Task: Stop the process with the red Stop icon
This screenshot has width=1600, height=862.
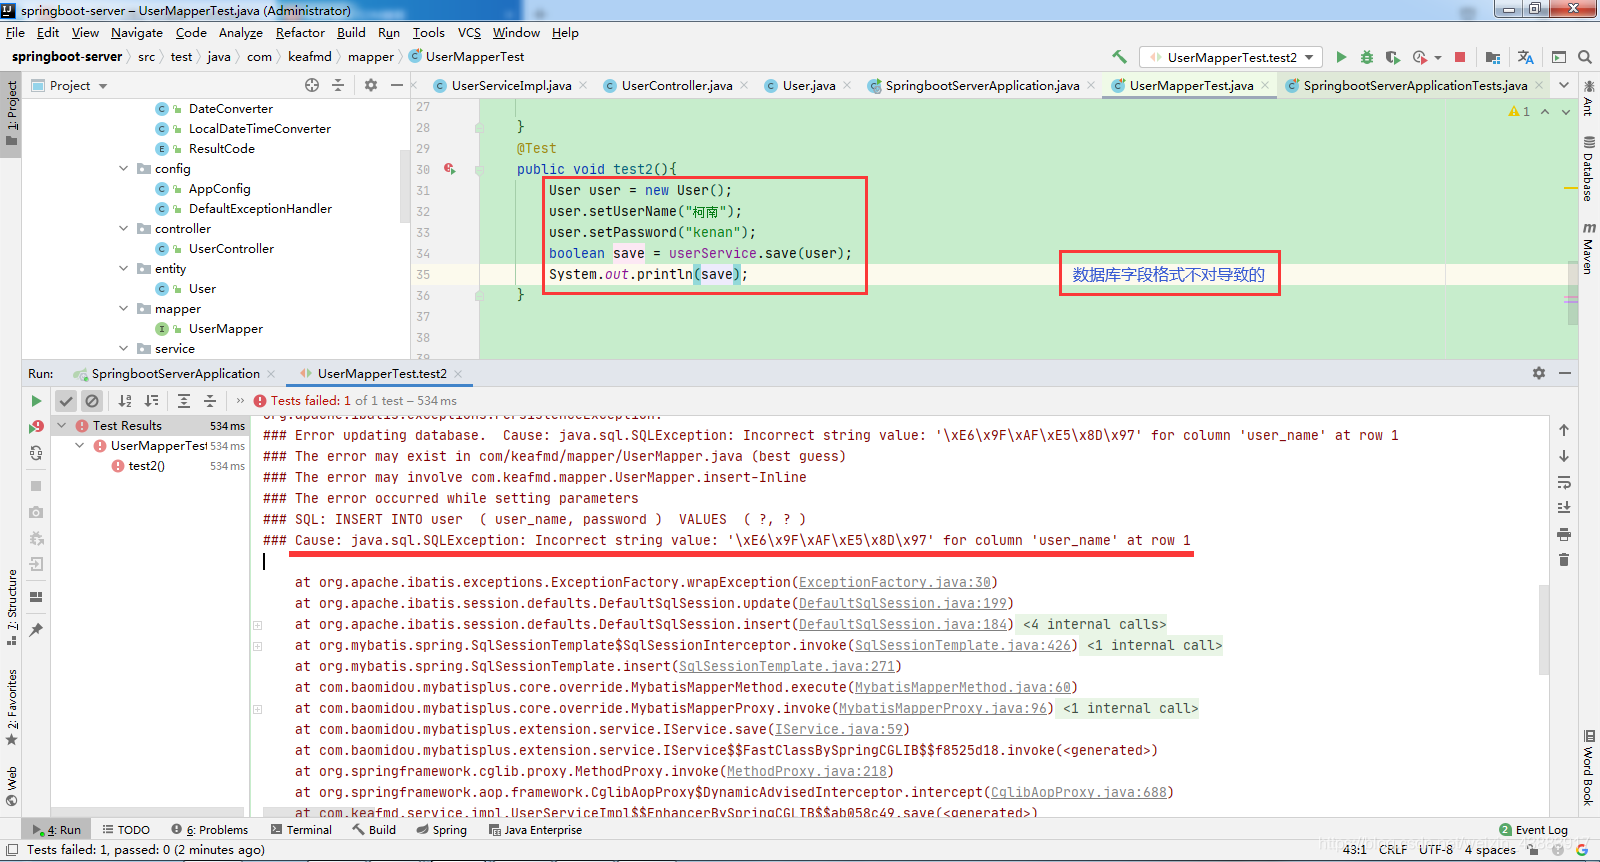Action: coord(1460,57)
